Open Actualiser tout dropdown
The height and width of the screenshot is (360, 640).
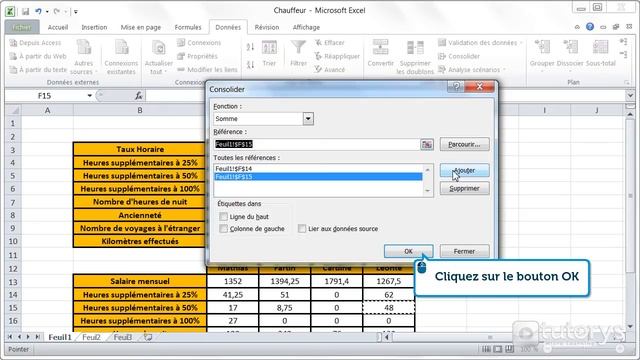coord(158,57)
